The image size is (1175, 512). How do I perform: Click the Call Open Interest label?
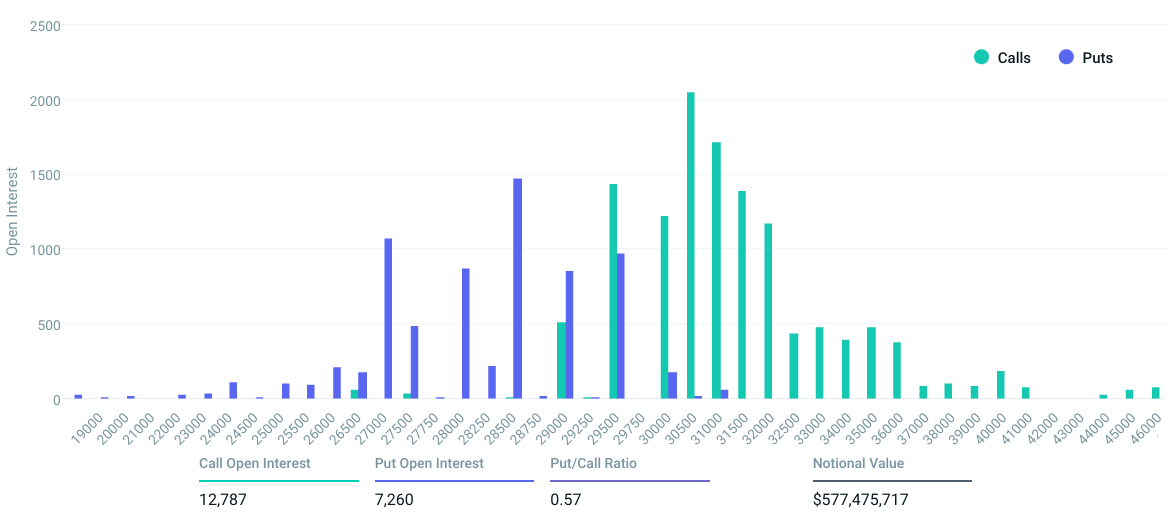tap(255, 463)
